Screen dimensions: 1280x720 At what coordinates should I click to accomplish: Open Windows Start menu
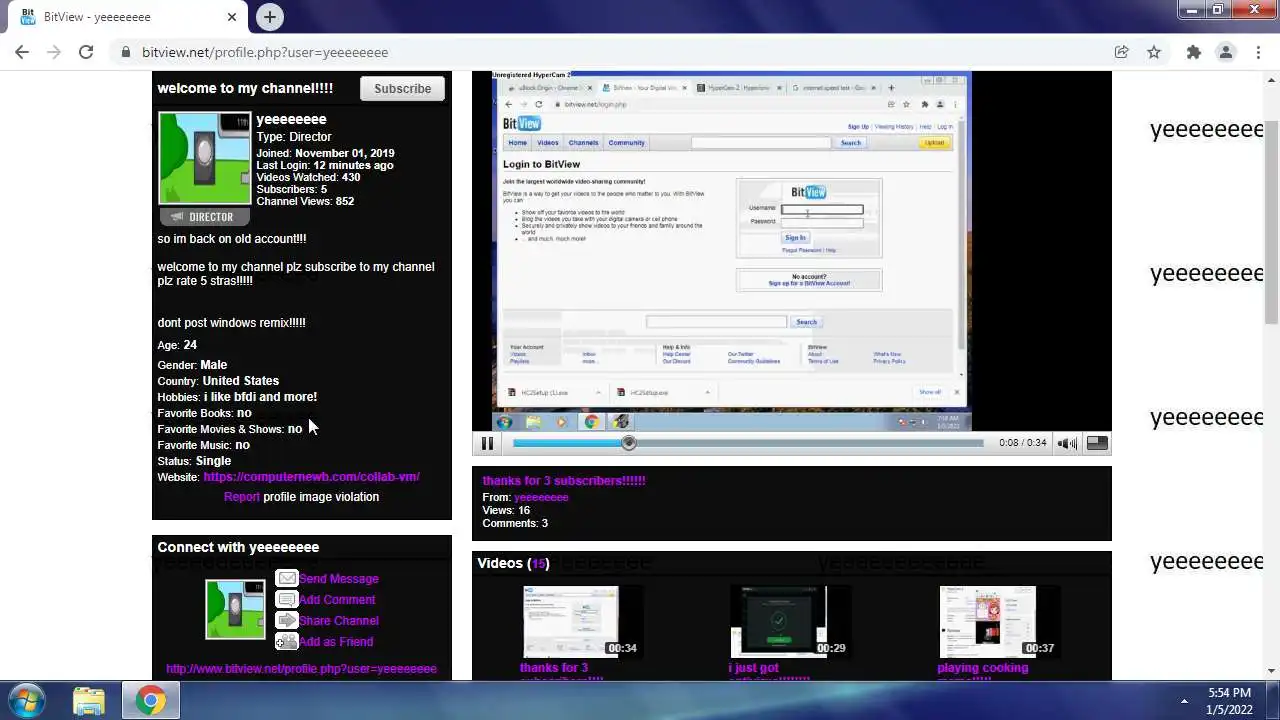27,700
